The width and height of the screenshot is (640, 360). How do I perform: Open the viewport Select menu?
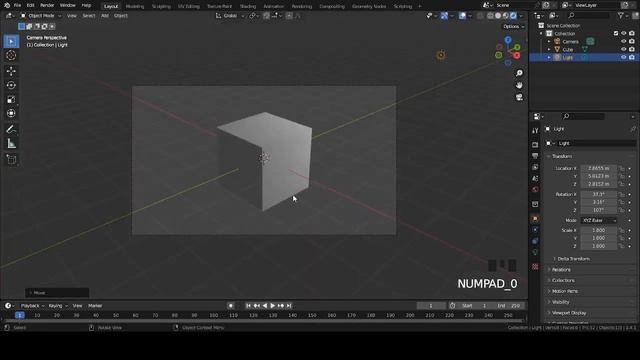pyautogui.click(x=89, y=16)
